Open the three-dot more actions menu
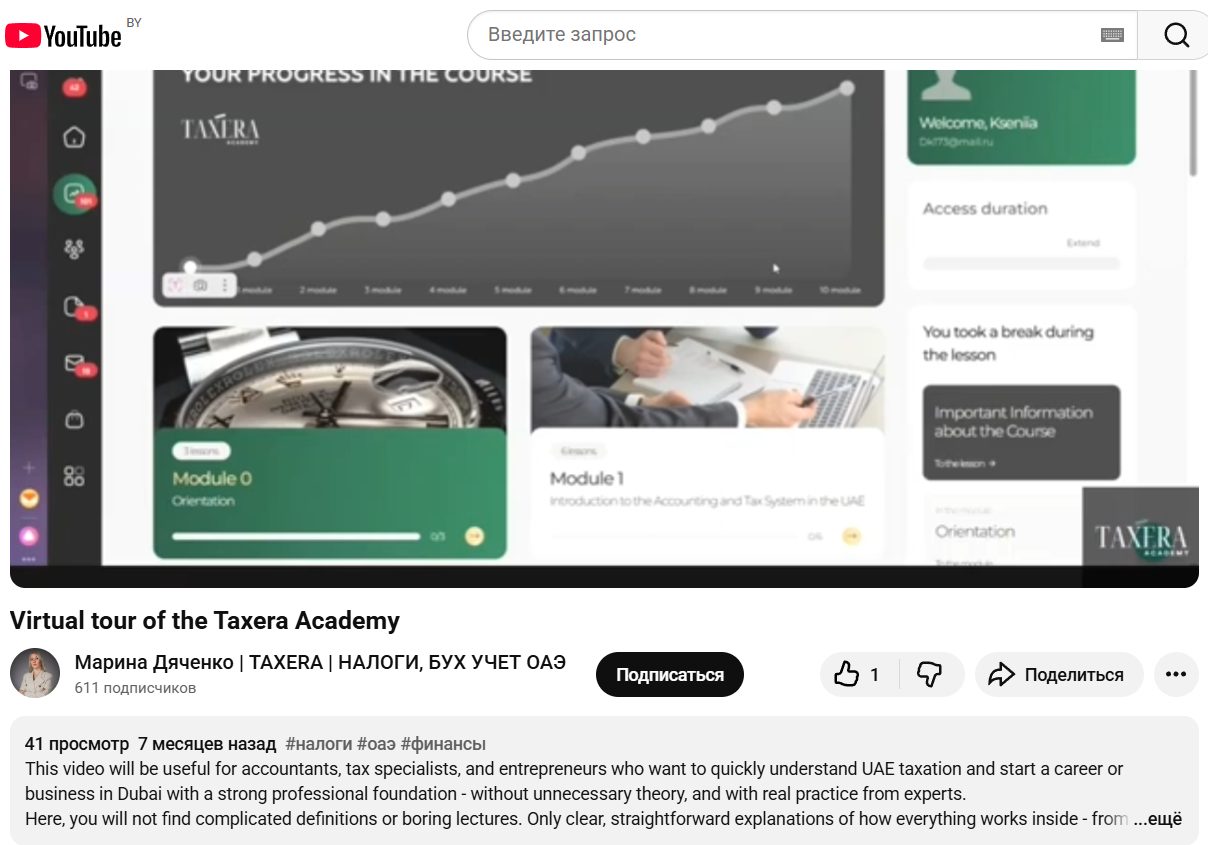 click(1176, 675)
